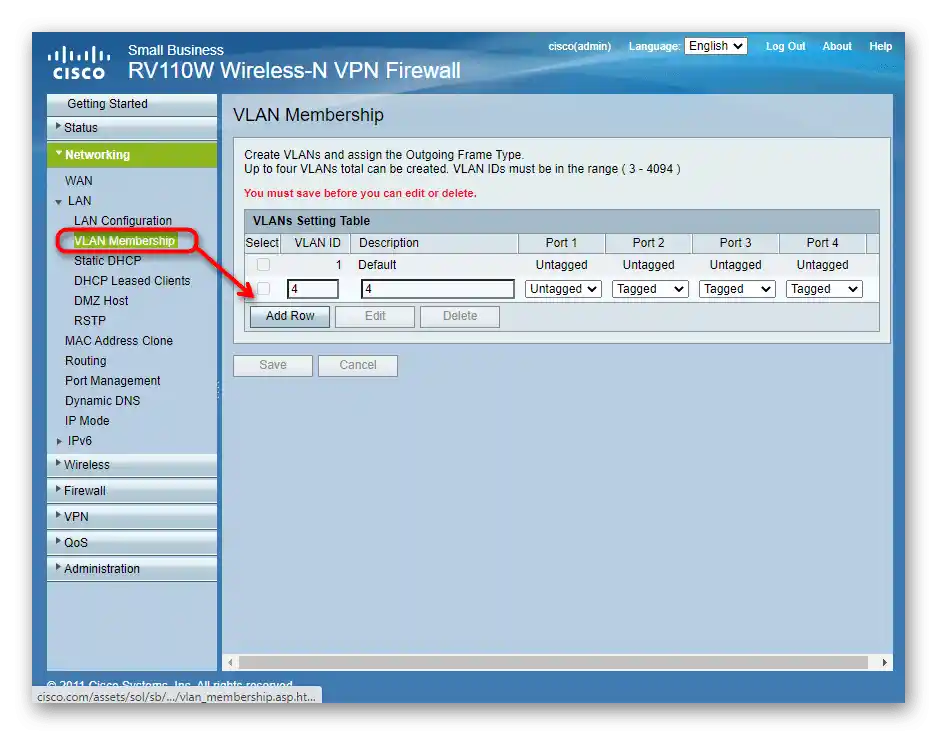Expand the QoS menu section

132,543
